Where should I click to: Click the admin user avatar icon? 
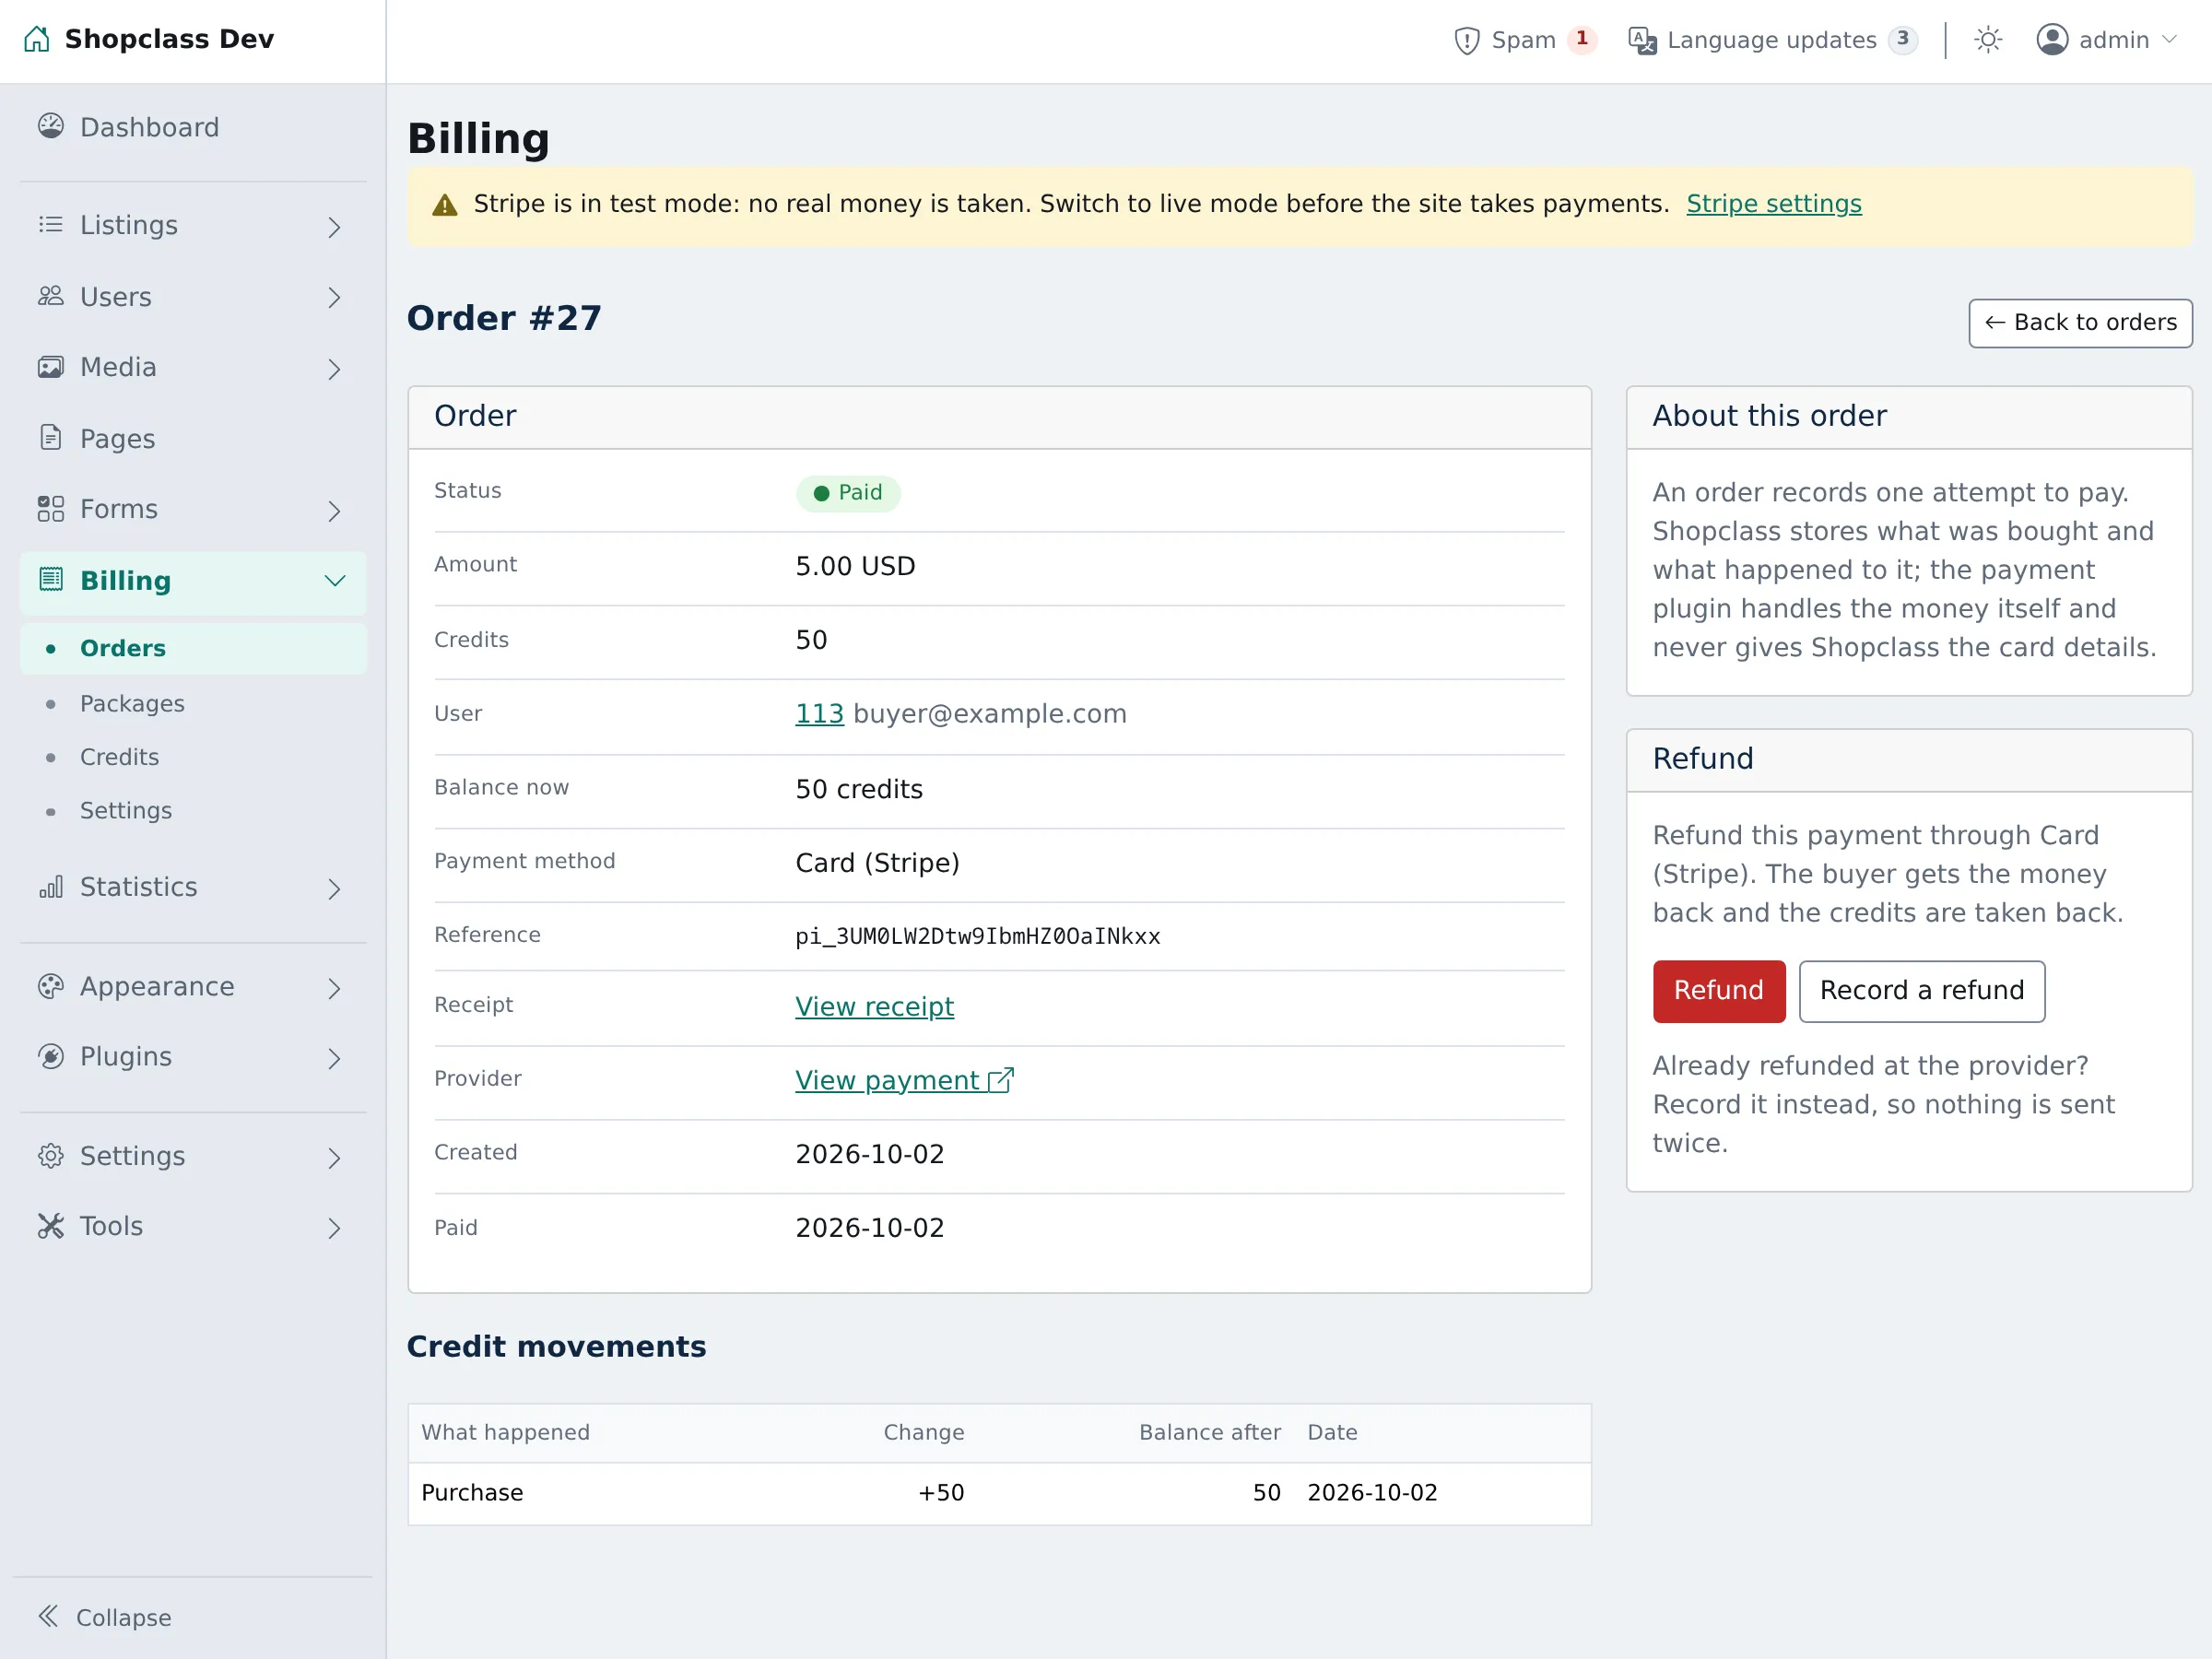coord(2052,40)
